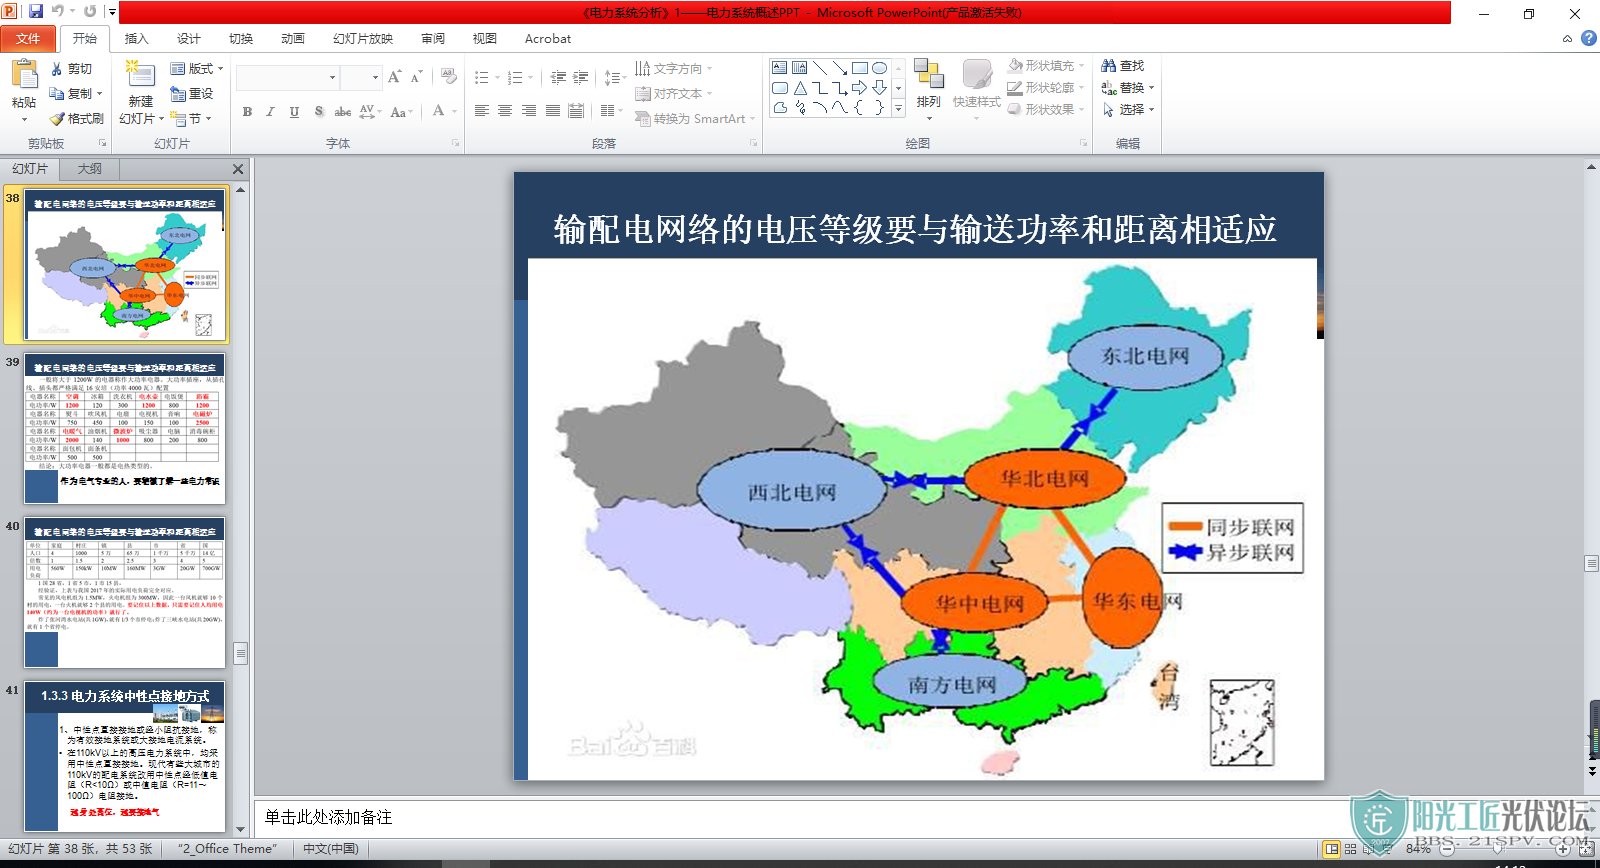Select the isosceles triangle shape
Image resolution: width=1600 pixels, height=868 pixels.
point(800,88)
